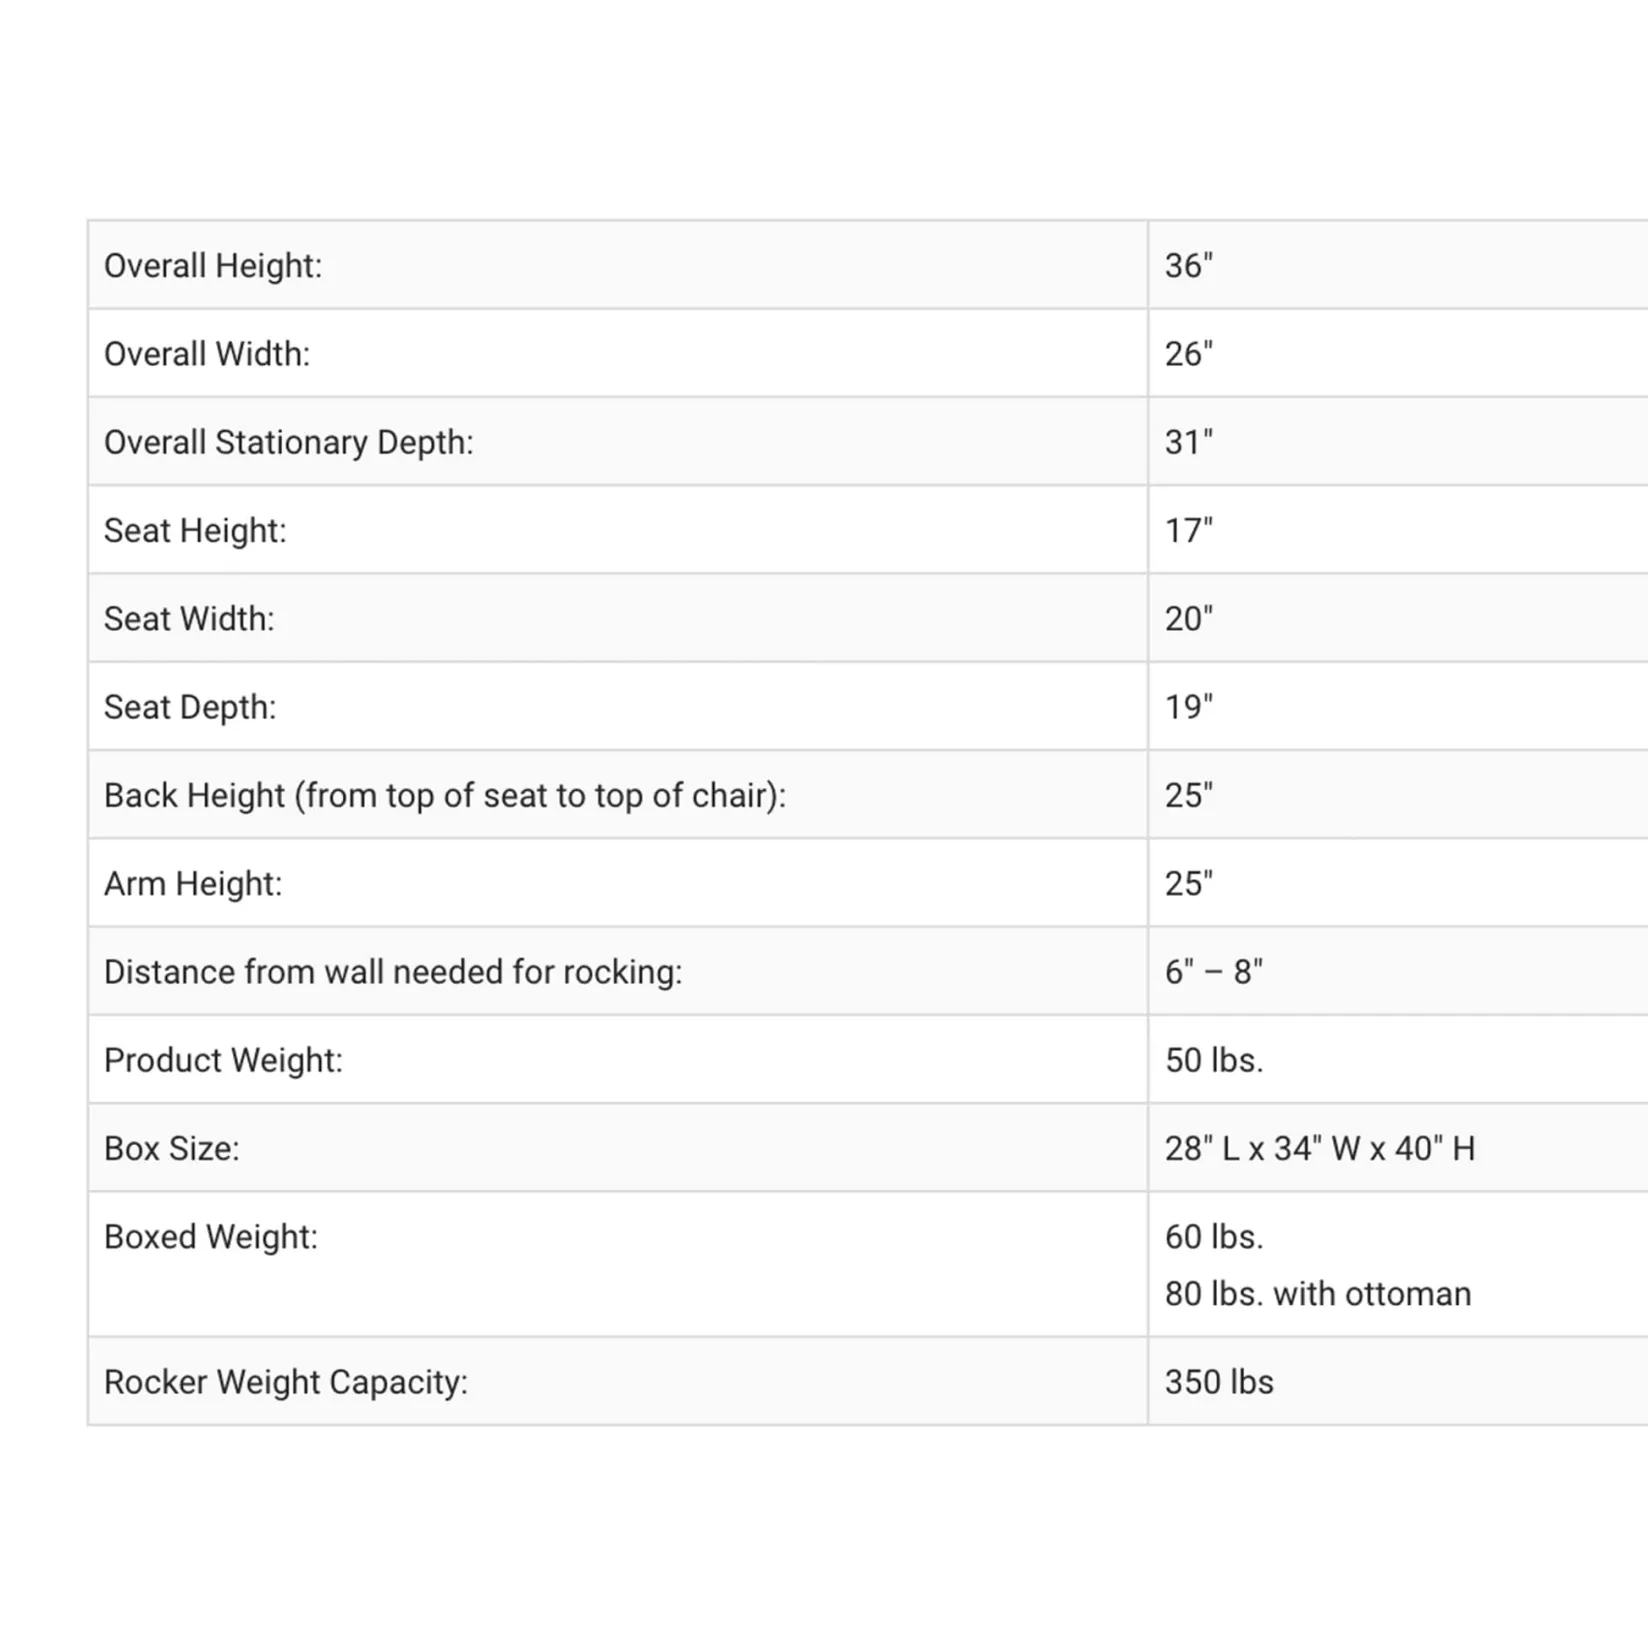Select the 350 lbs rocker capacity value

pos(1219,1382)
